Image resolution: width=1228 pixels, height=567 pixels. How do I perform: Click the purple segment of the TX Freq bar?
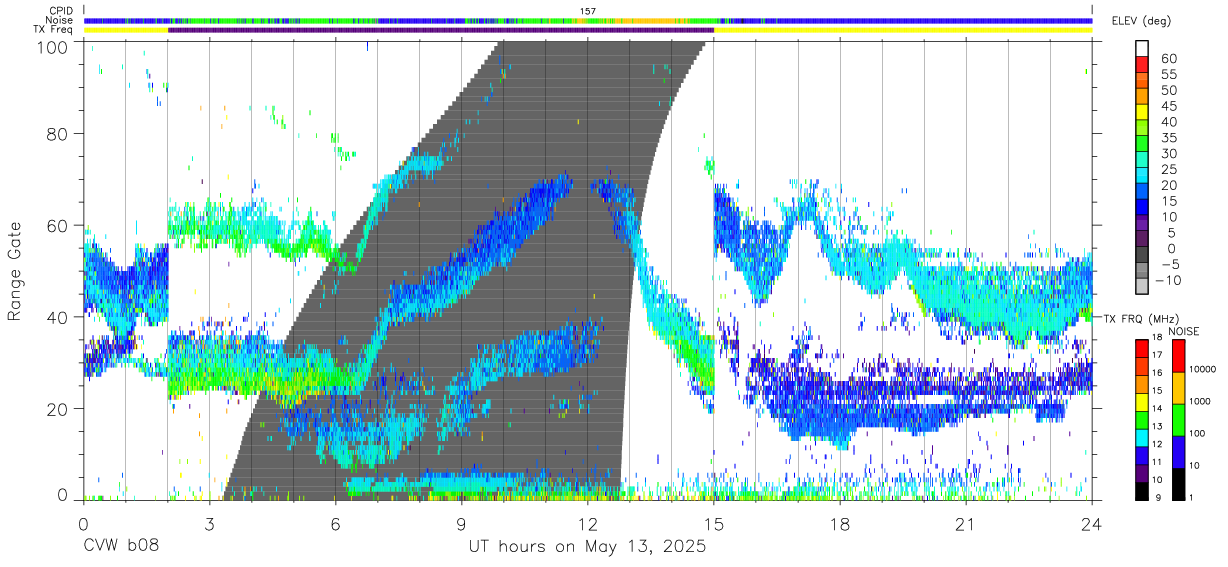point(441,30)
